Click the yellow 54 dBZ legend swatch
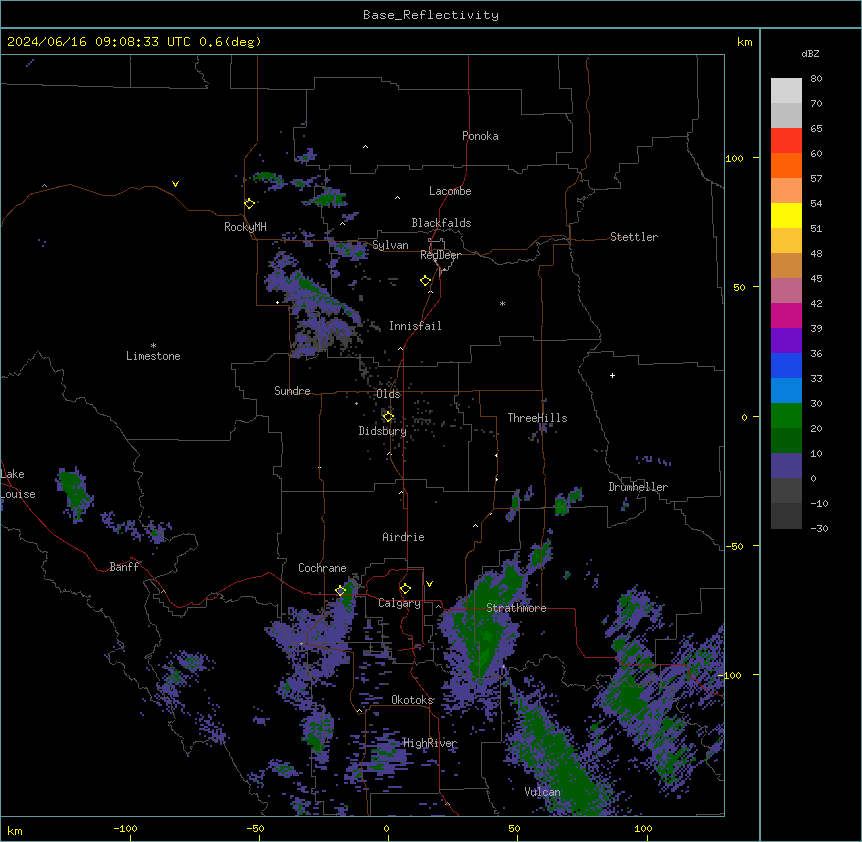The height and width of the screenshot is (842, 862). tap(786, 215)
